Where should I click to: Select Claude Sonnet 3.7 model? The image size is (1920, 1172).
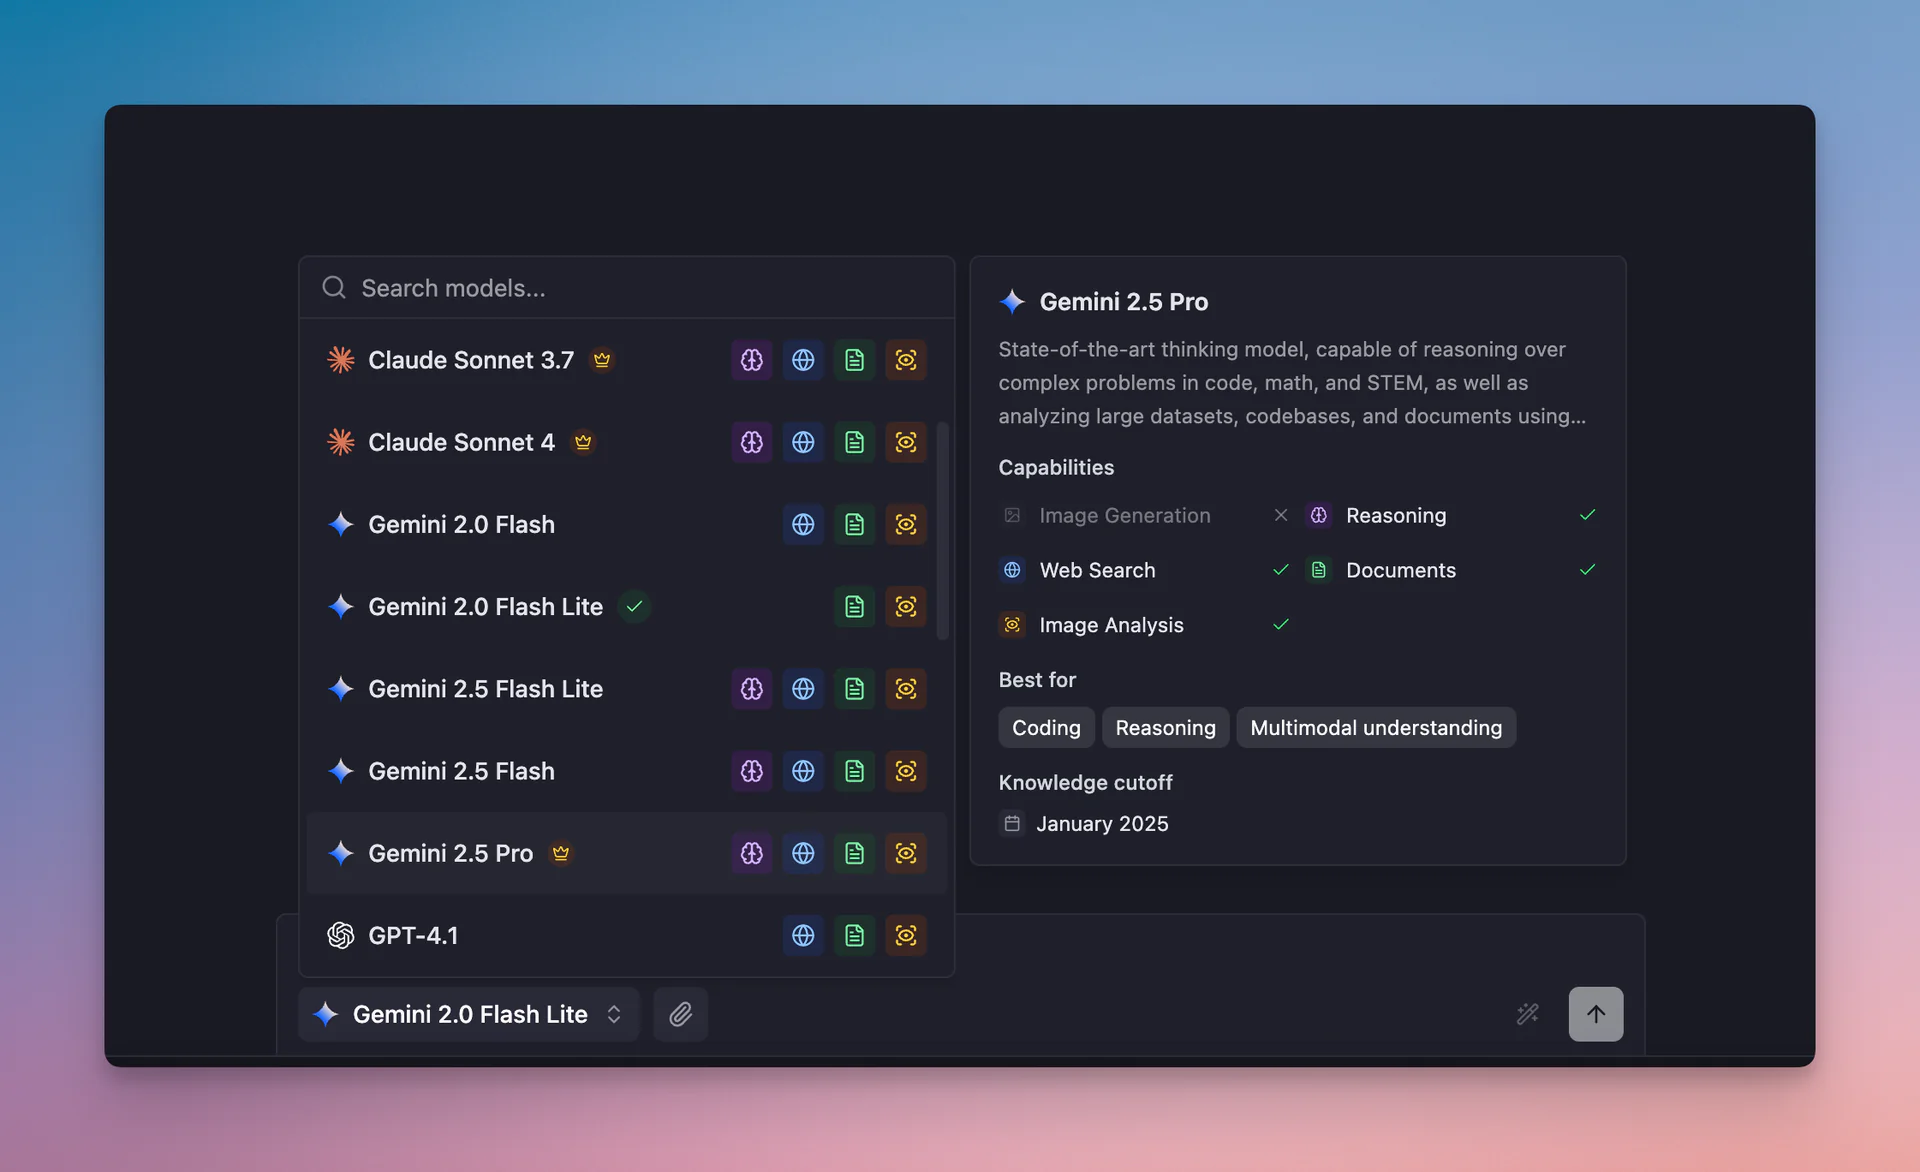pos(626,360)
